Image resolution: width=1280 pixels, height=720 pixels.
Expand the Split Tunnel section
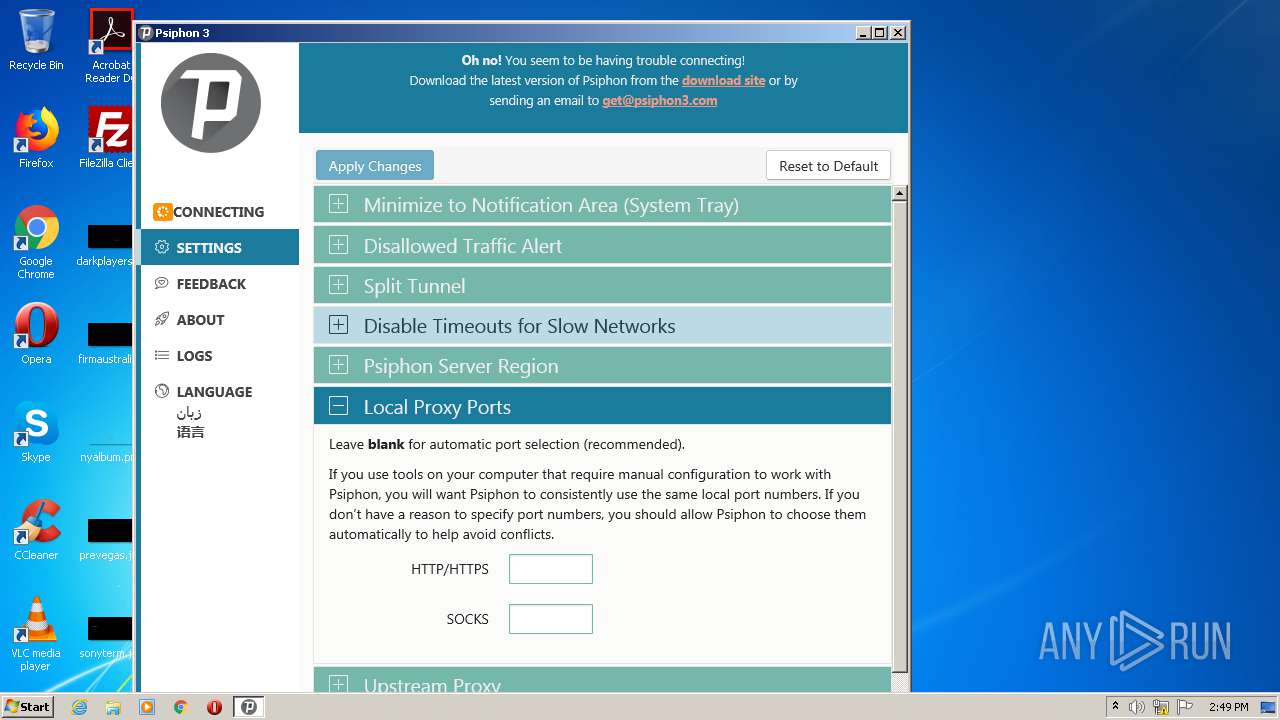coord(602,285)
